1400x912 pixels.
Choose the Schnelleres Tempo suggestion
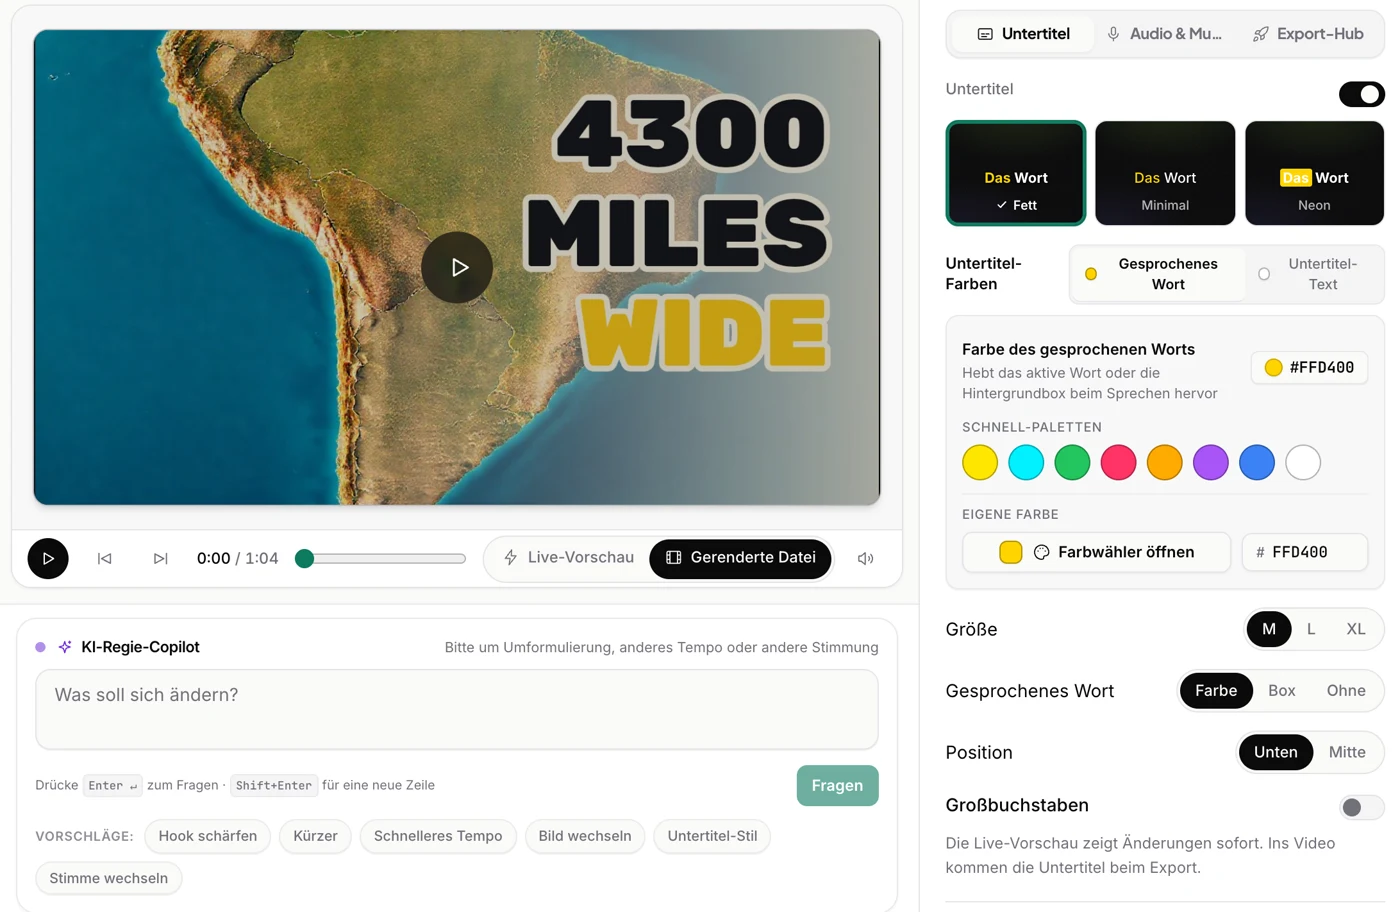pyautogui.click(x=438, y=836)
